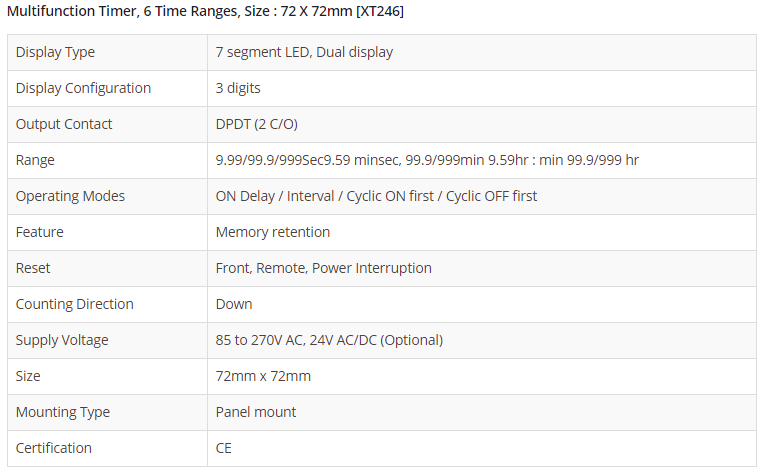Click the "Memory retention" feature value
The height and width of the screenshot is (474, 764).
273,232
